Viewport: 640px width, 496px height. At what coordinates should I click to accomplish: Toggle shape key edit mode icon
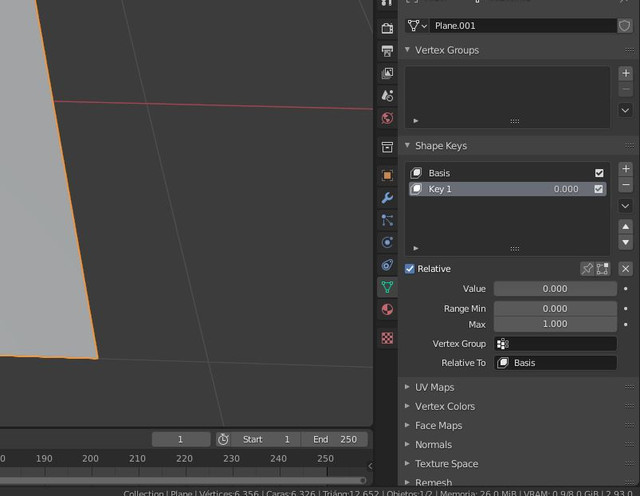tap(602, 269)
